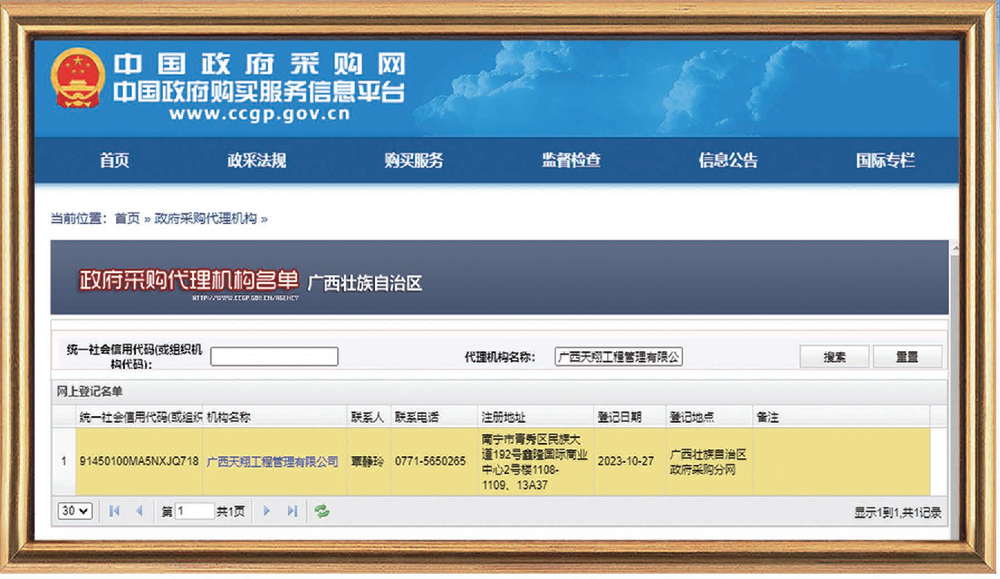Go to next page arrow

[267, 511]
